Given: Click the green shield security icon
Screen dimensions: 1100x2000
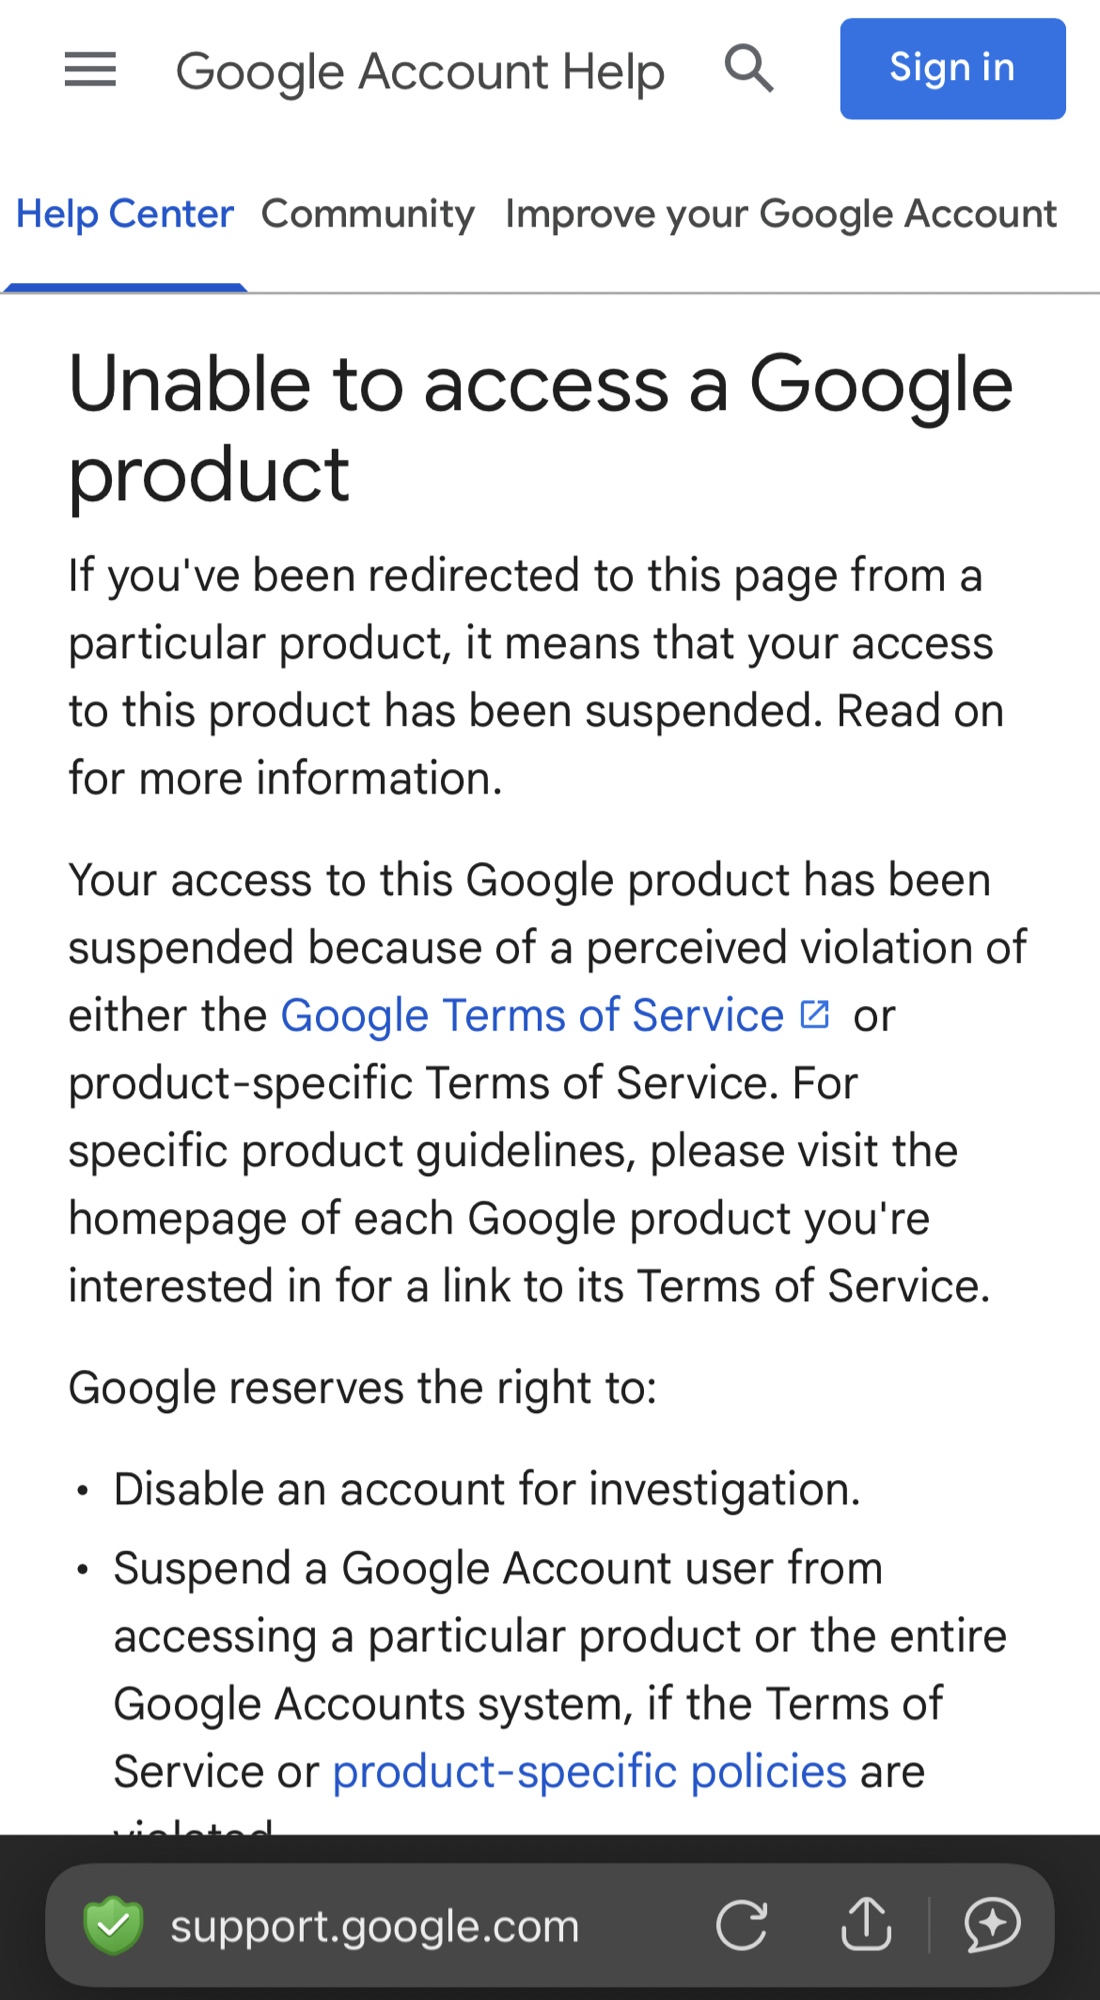Looking at the screenshot, I should point(113,1924).
